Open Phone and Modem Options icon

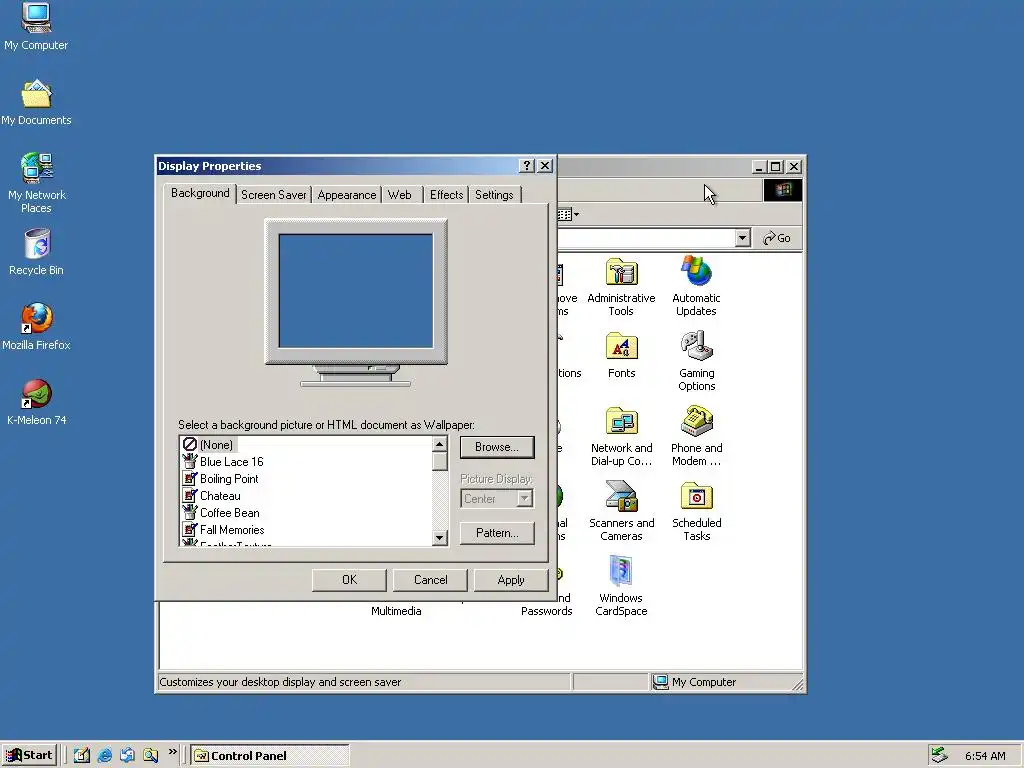(696, 436)
